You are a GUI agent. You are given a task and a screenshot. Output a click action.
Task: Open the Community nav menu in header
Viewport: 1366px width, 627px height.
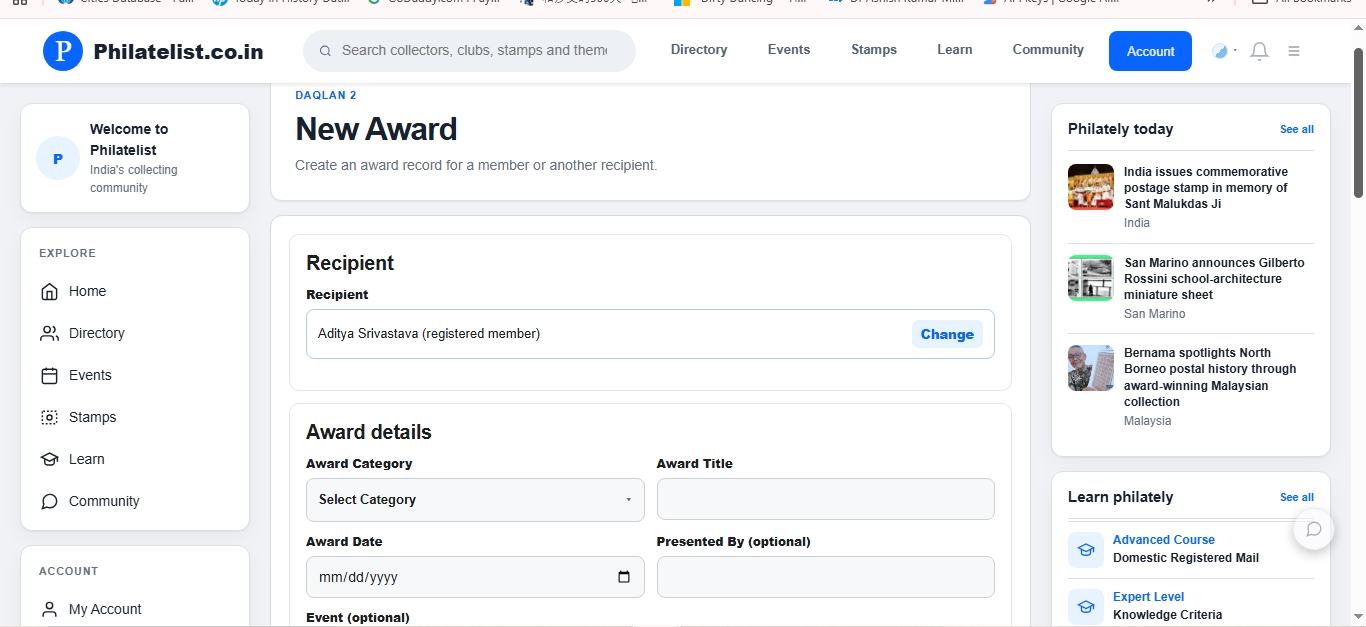coord(1048,50)
